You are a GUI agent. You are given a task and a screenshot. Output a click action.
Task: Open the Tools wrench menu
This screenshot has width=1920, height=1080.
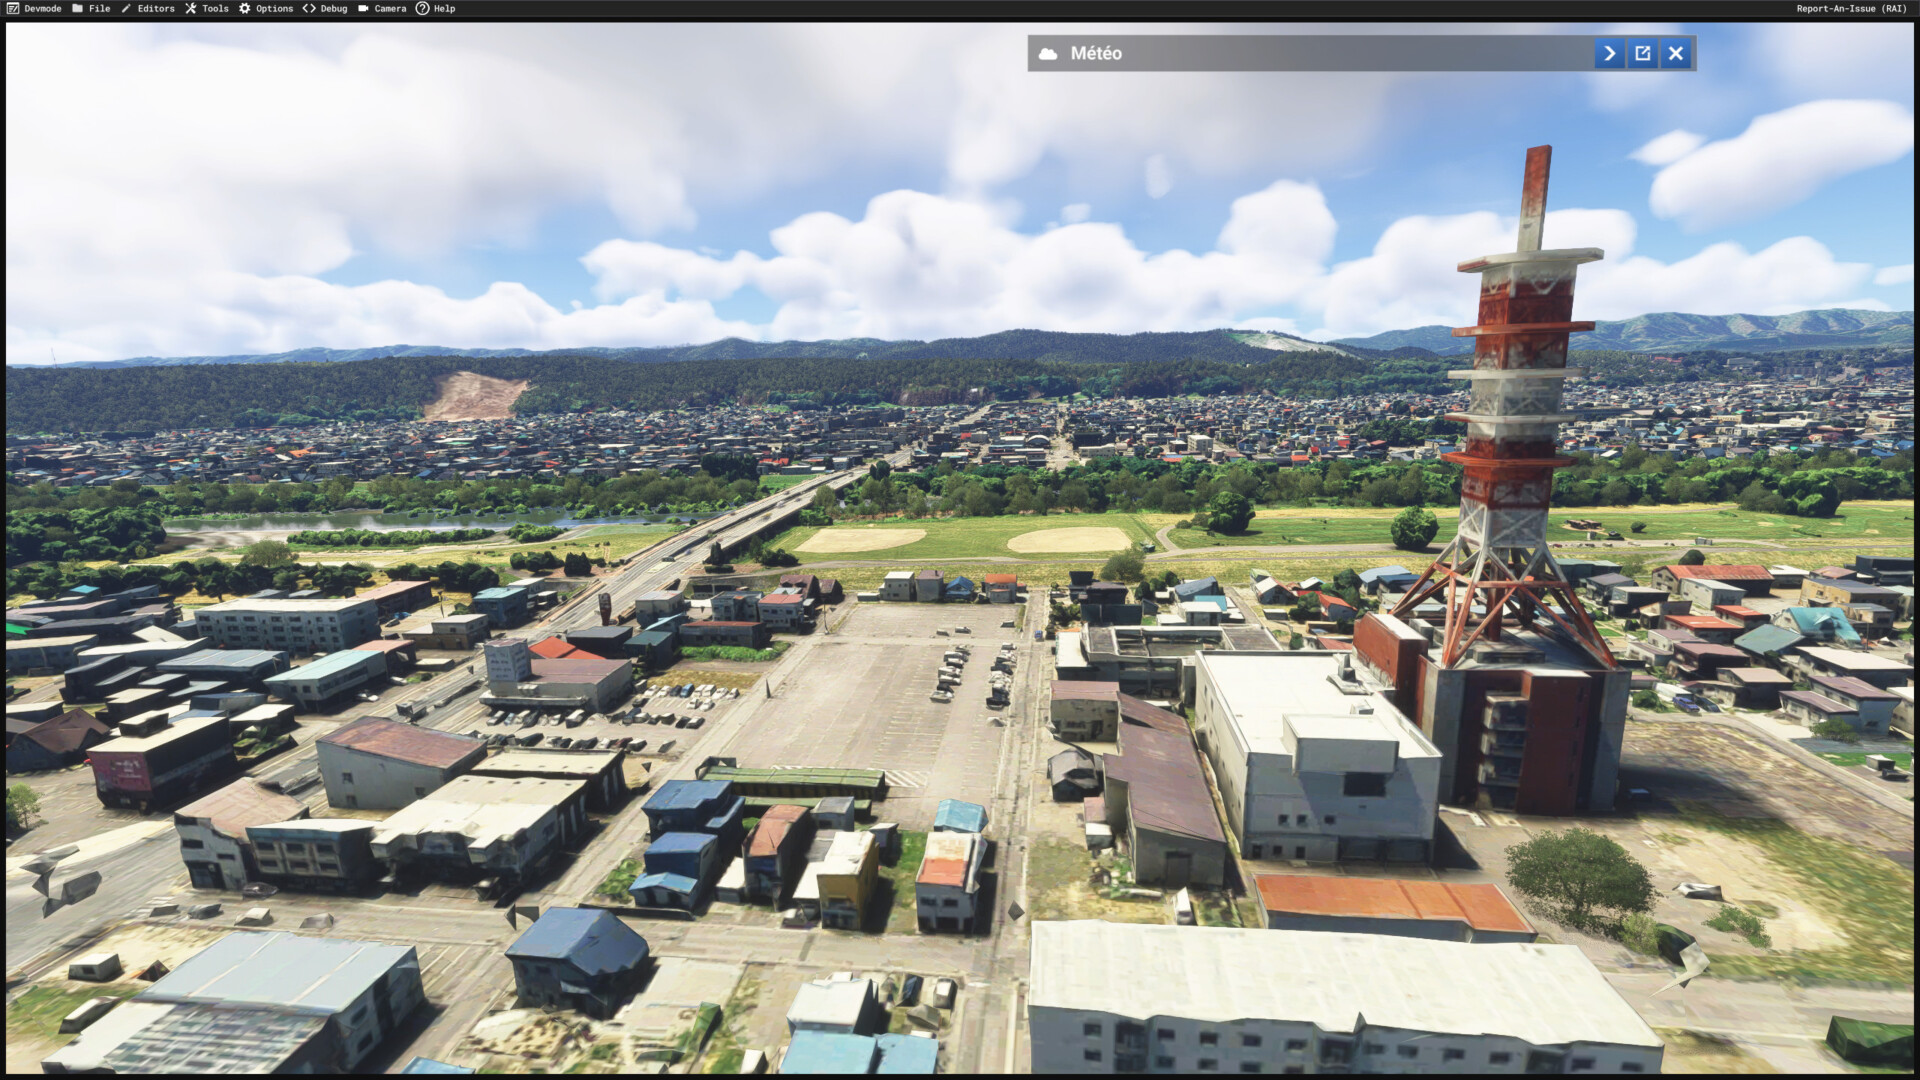coord(191,8)
